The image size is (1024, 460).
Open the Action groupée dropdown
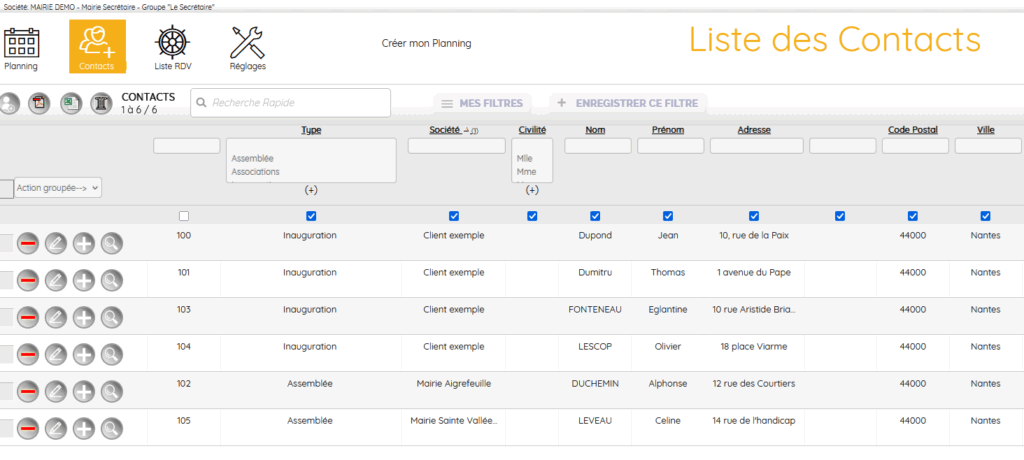click(x=57, y=188)
